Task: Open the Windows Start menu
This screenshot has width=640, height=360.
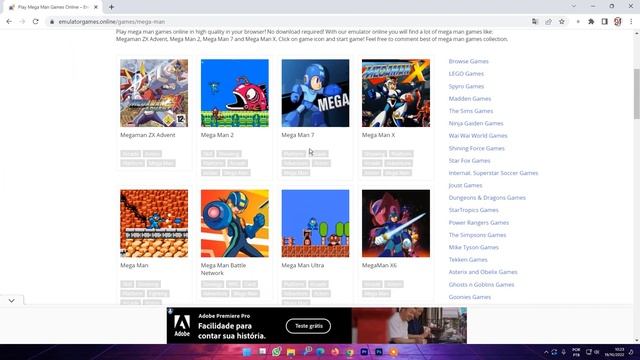Action: click(247, 352)
